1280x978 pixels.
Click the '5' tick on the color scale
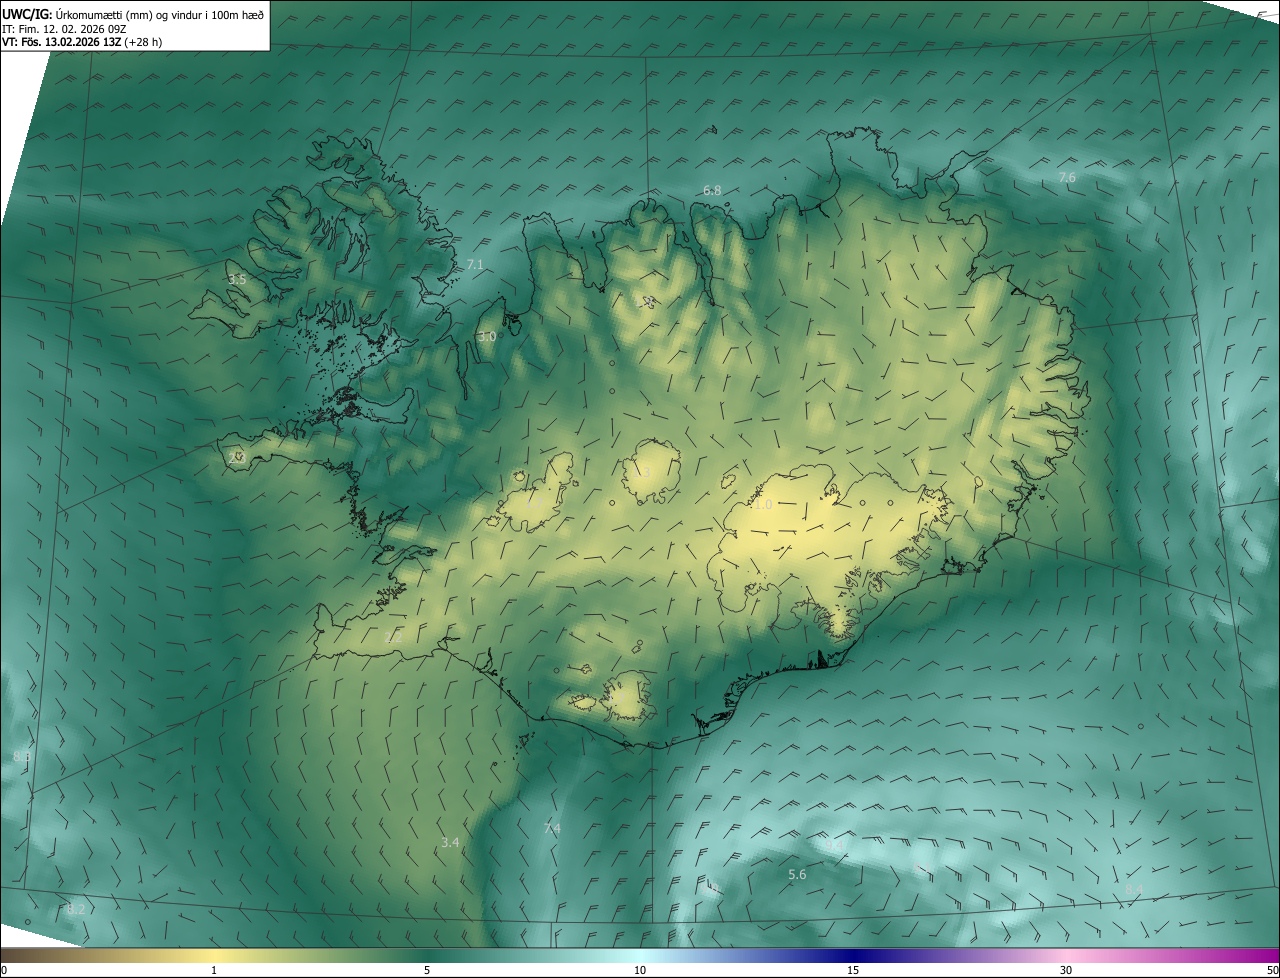tap(427, 970)
